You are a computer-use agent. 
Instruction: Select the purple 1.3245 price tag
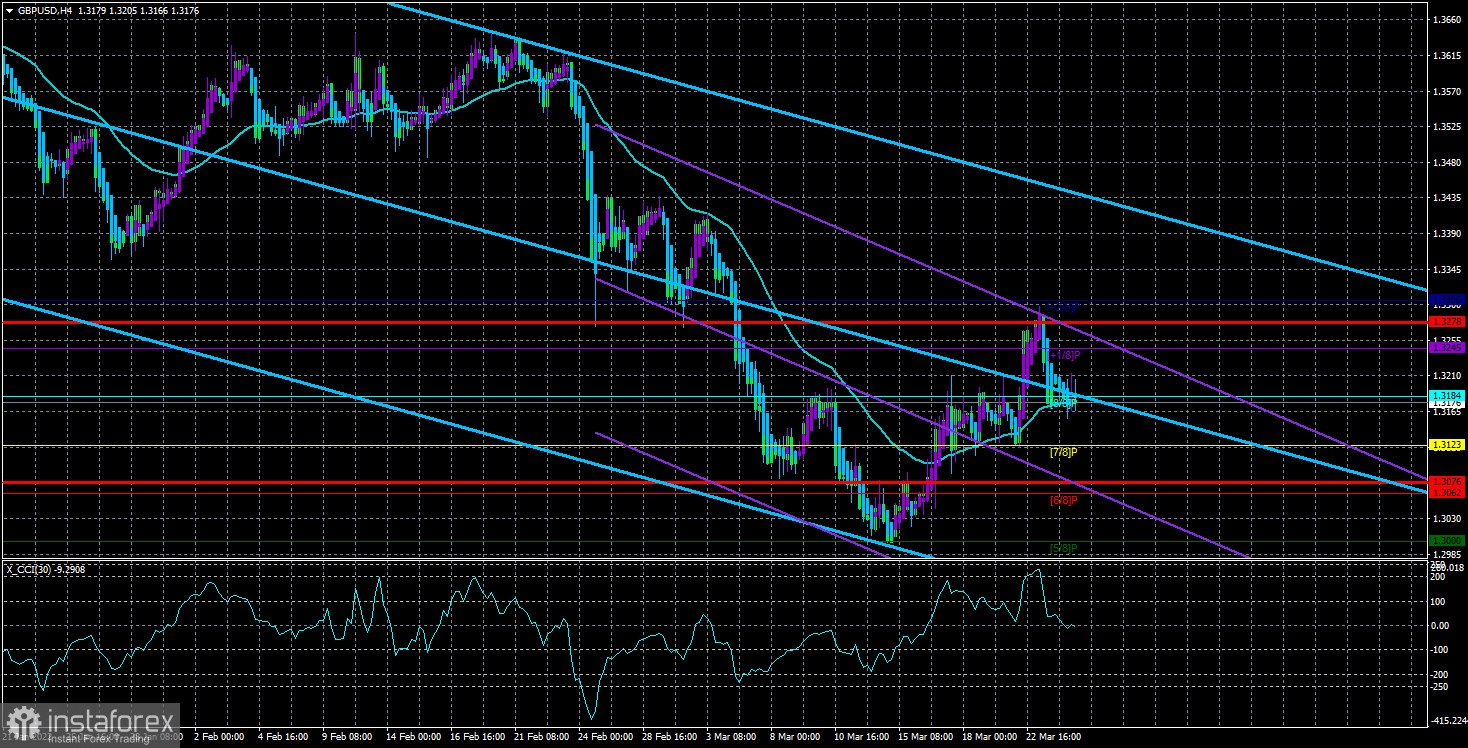tap(1448, 348)
